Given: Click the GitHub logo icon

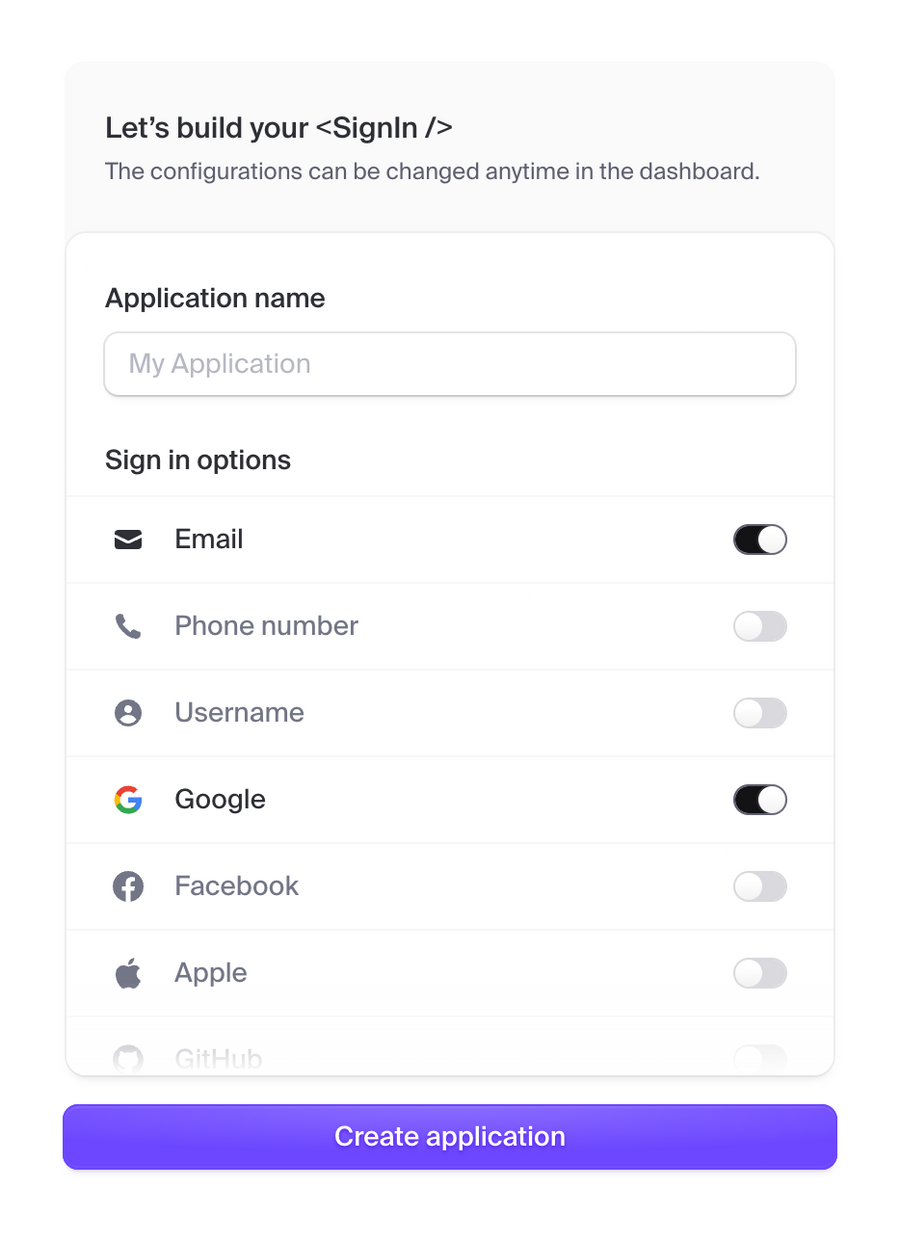Looking at the screenshot, I should tap(128, 1055).
